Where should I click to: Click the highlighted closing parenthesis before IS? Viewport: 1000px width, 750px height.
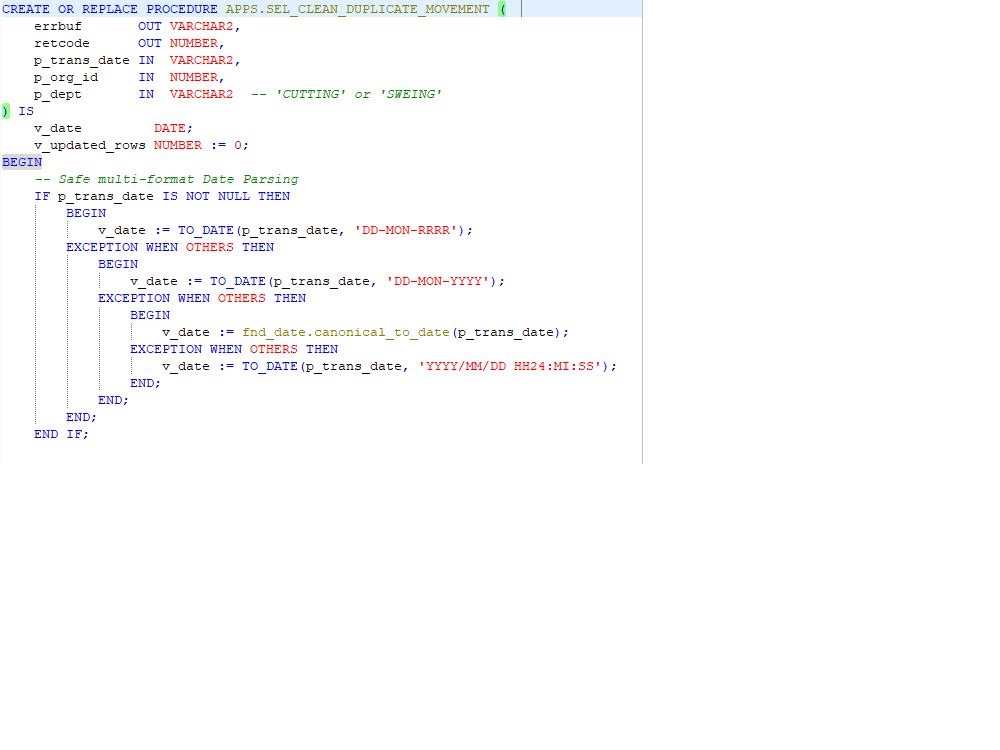(x=6, y=111)
